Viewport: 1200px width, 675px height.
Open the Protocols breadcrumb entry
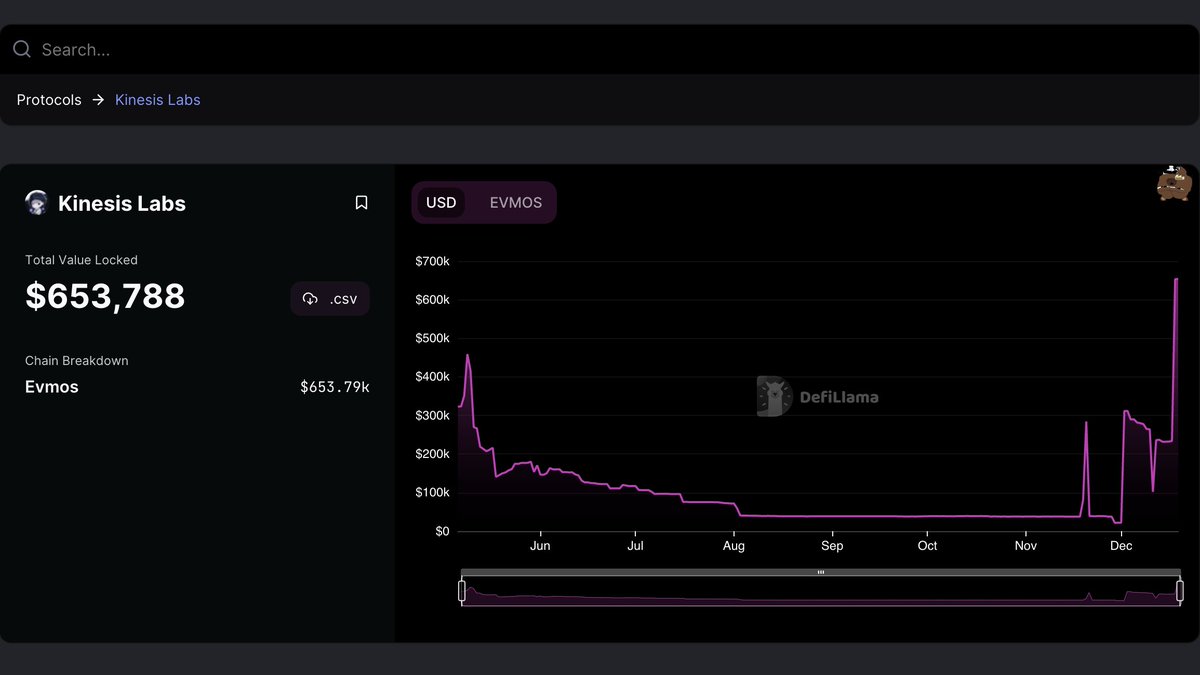tap(48, 99)
